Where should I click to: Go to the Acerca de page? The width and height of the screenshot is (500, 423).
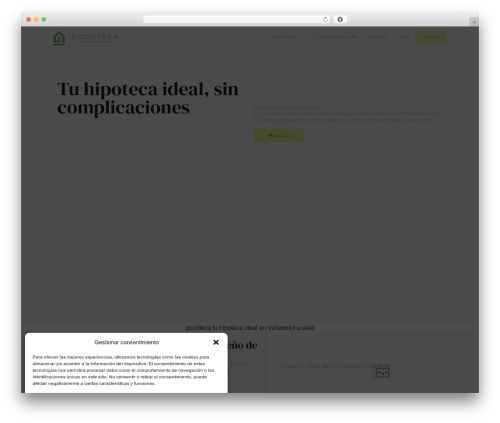pyautogui.click(x=377, y=37)
